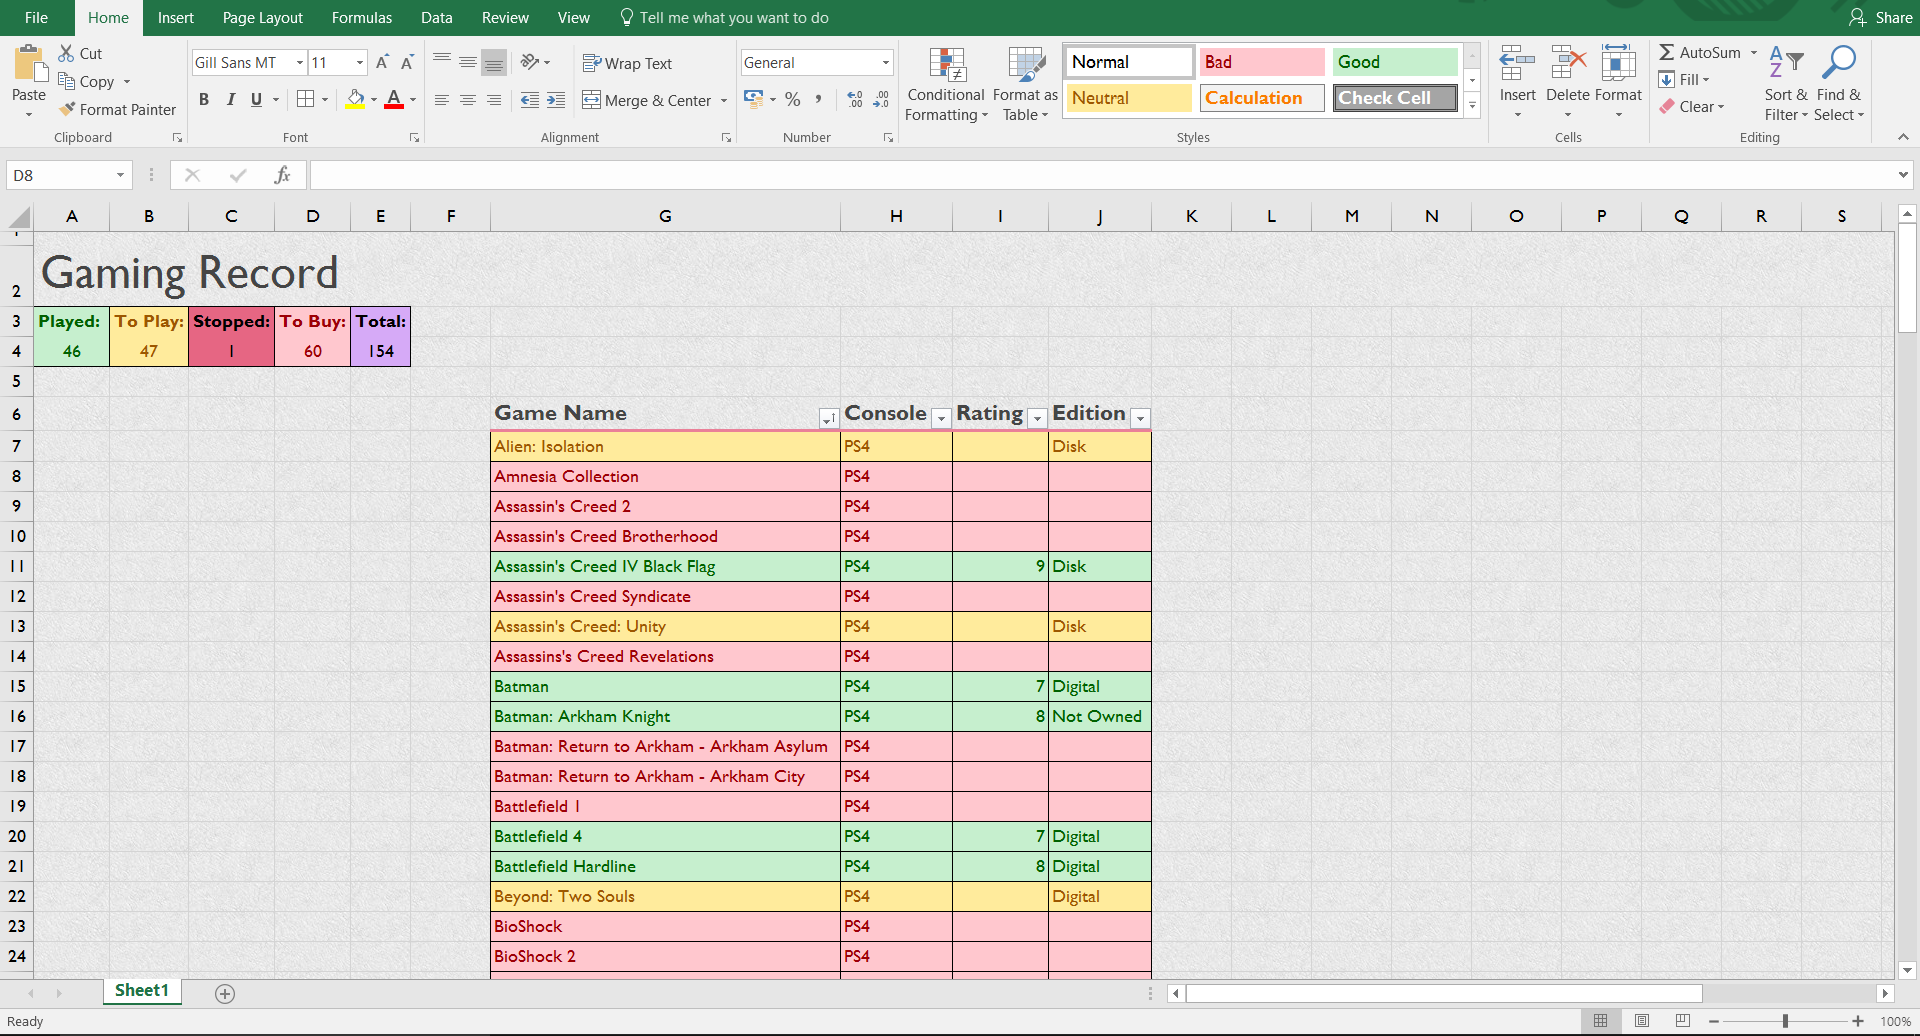The image size is (1920, 1036).
Task: Click the Insert Function fx icon
Action: click(x=282, y=175)
